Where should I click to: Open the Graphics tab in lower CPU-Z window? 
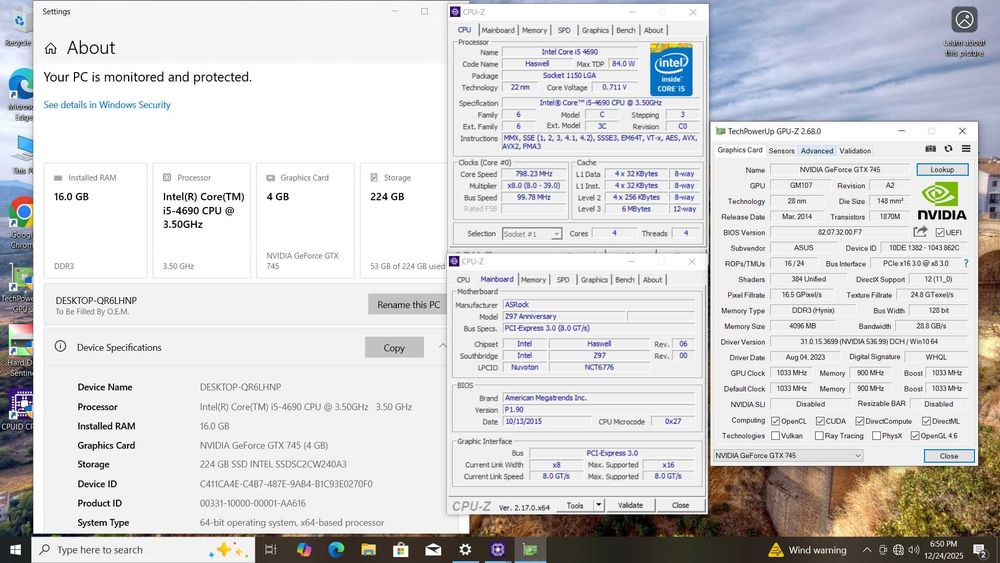[594, 279]
